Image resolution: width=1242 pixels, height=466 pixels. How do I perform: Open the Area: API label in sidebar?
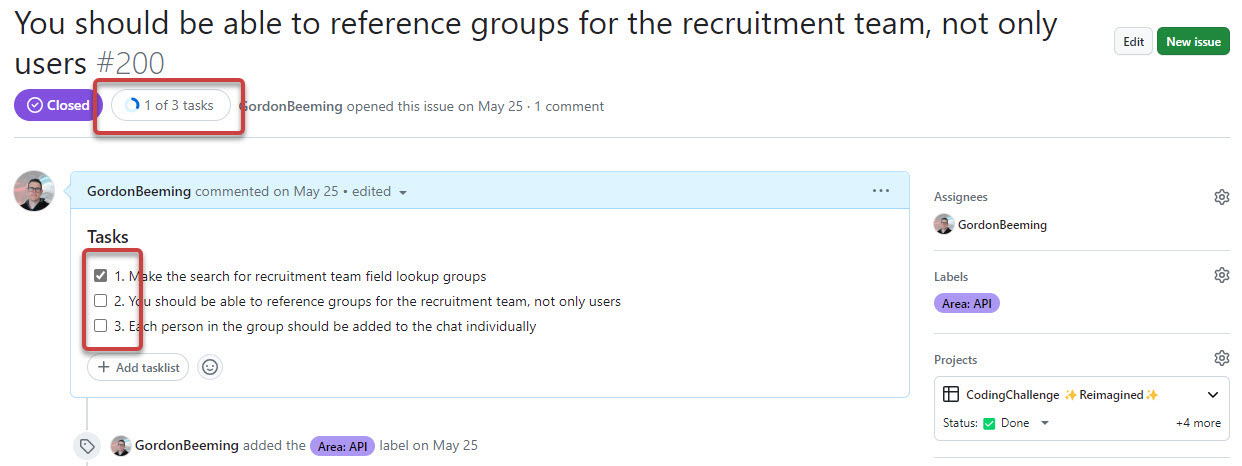[966, 303]
